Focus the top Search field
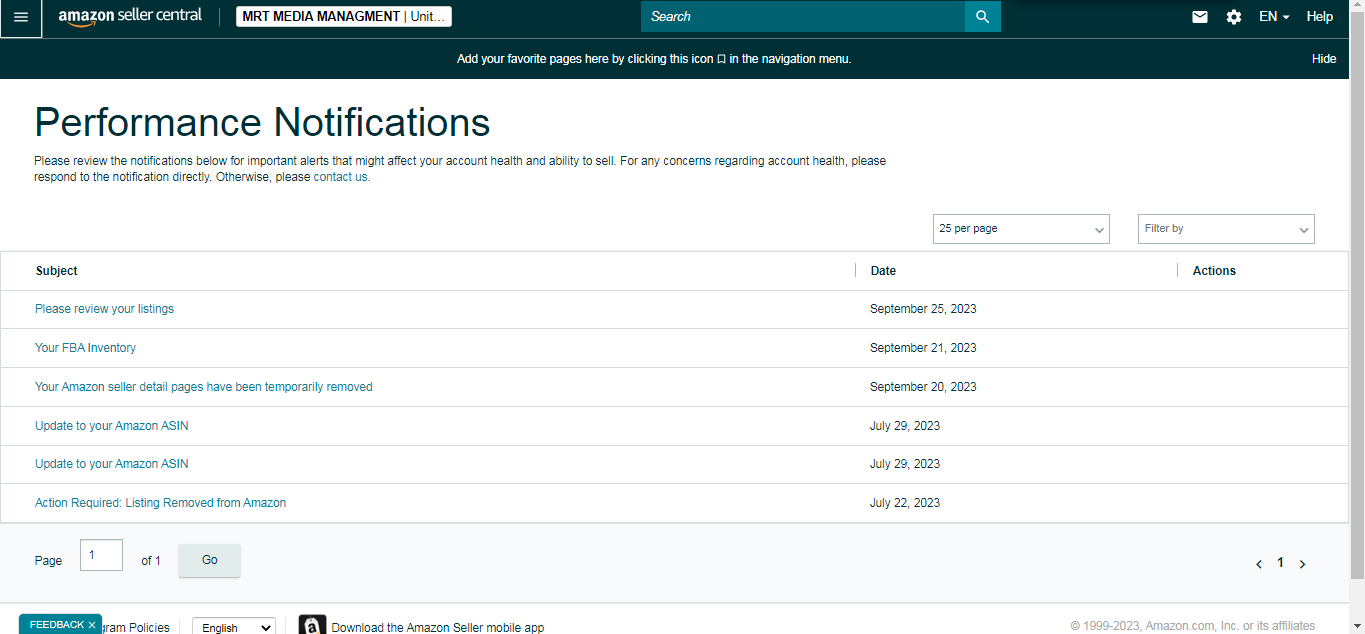Viewport: 1365px width, 634px height. coord(803,16)
